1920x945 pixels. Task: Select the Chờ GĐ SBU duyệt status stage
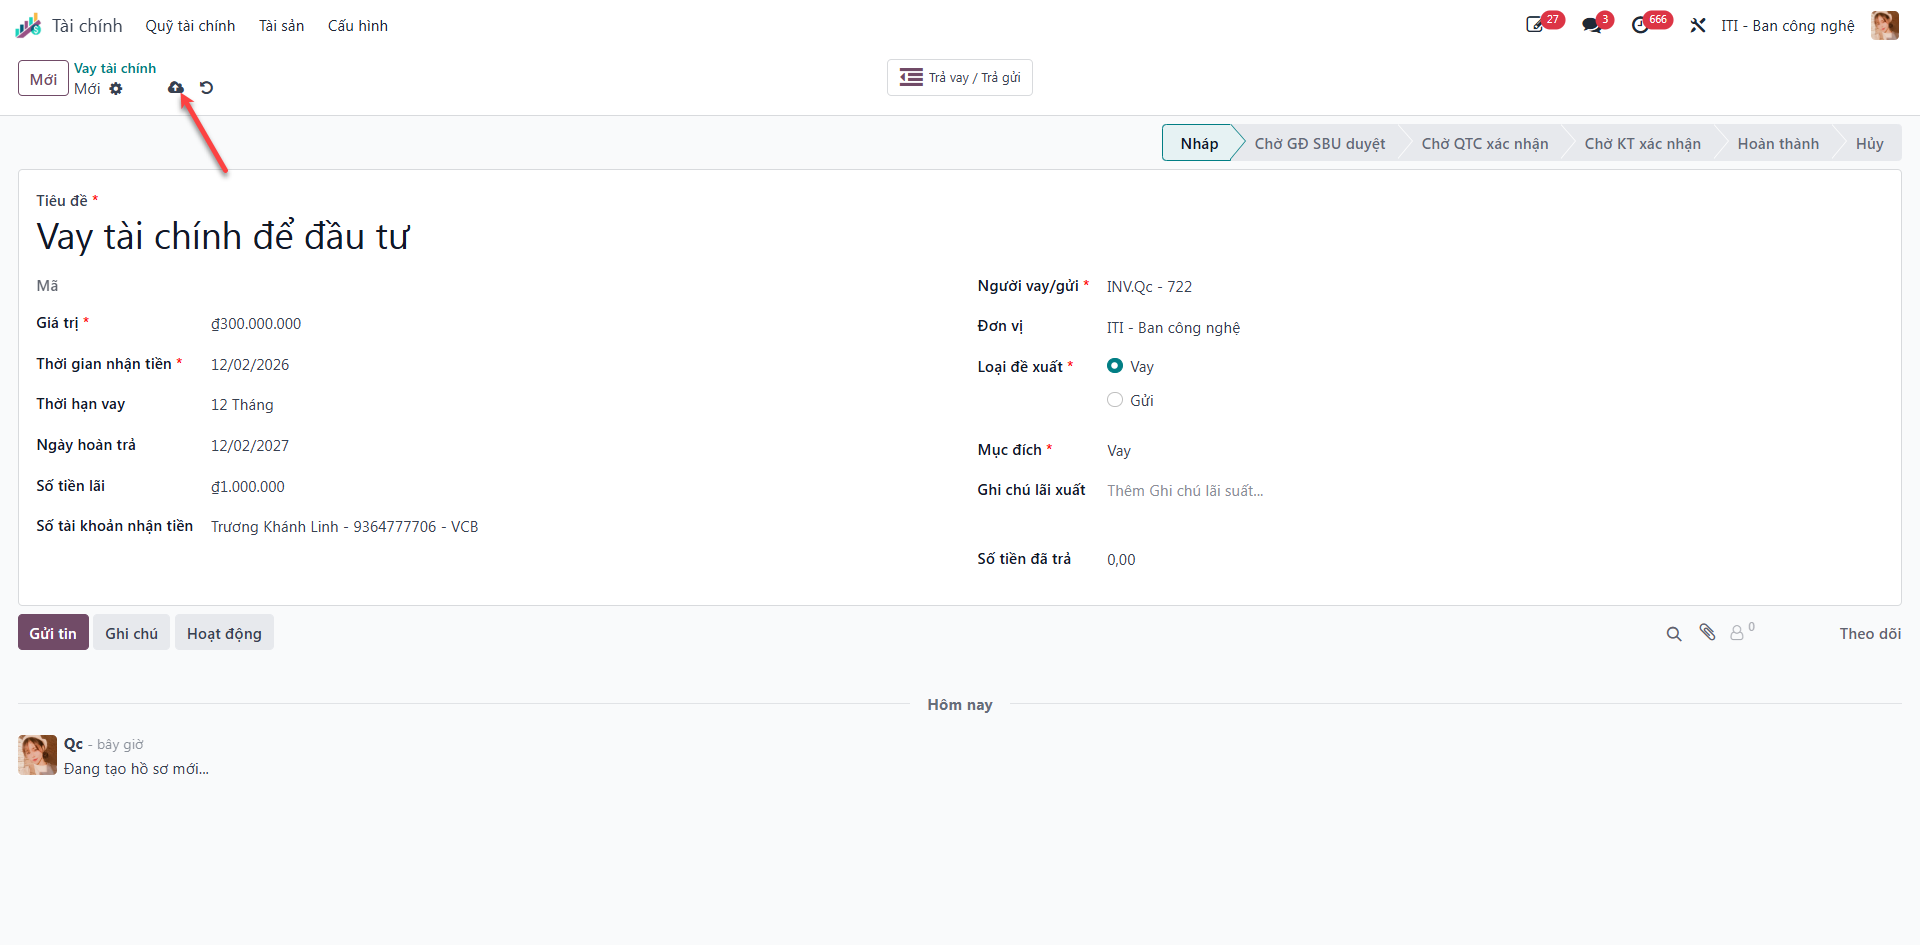(x=1320, y=143)
